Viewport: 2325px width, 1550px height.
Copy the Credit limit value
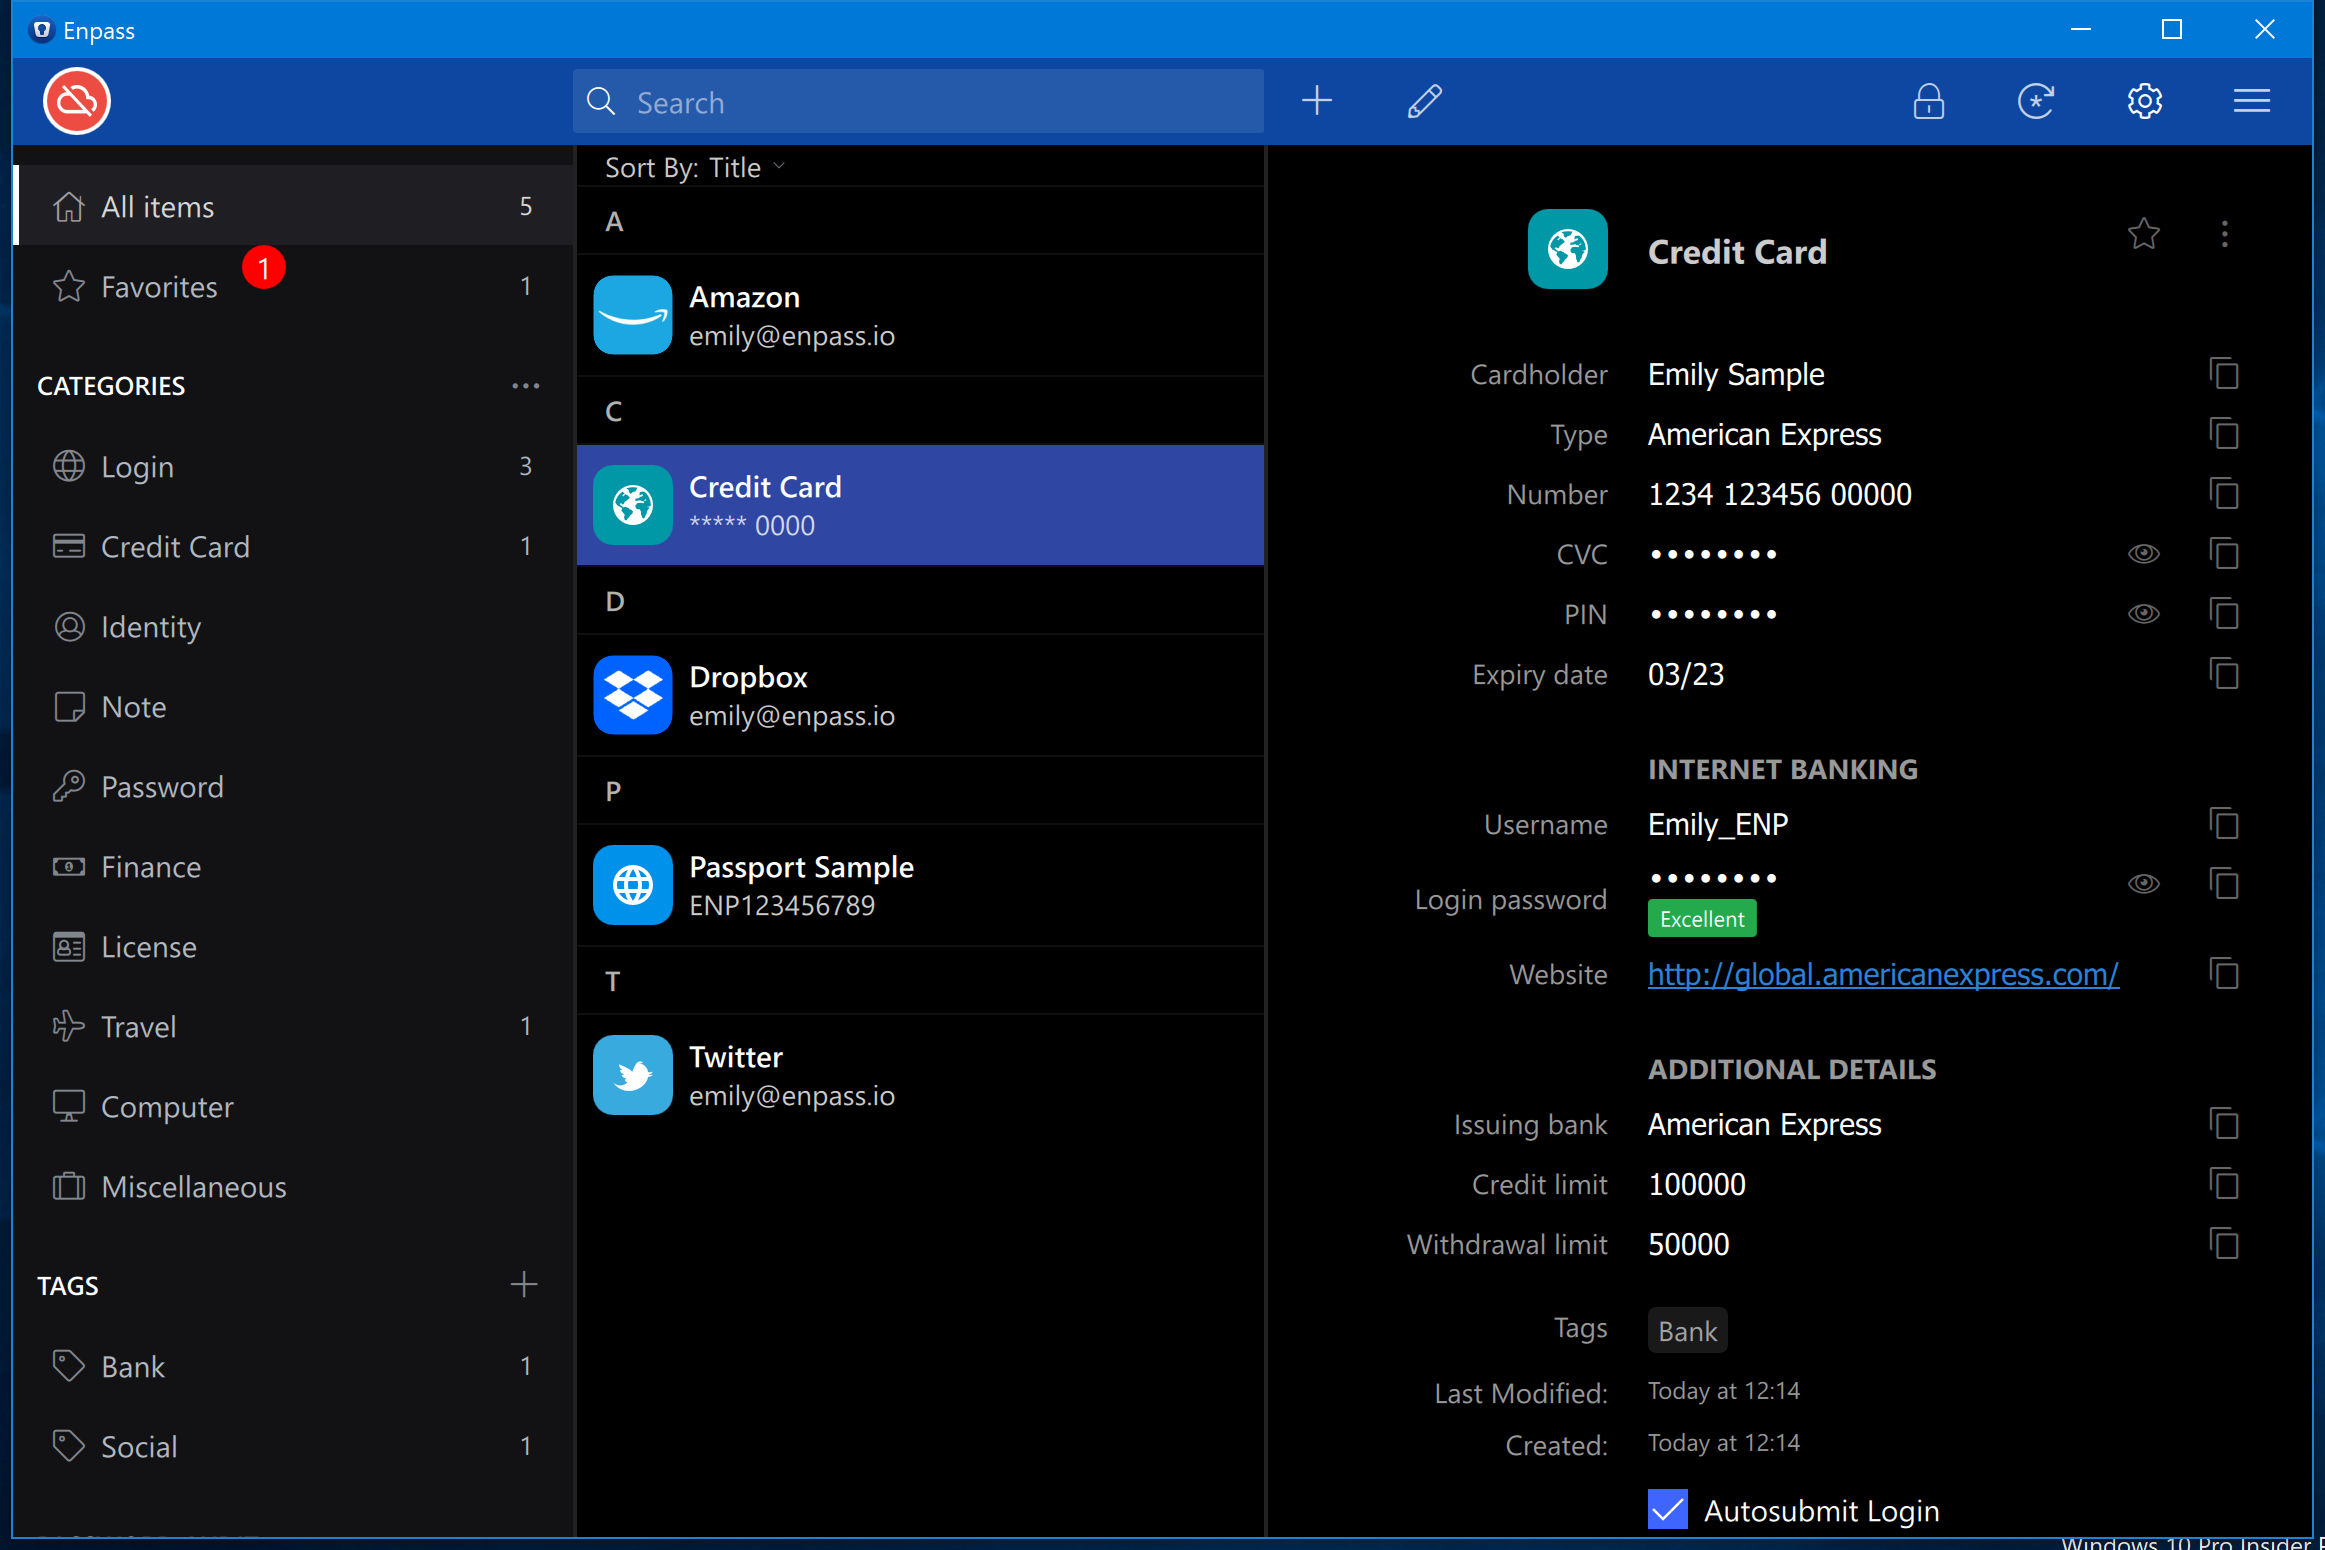pos(2224,1184)
